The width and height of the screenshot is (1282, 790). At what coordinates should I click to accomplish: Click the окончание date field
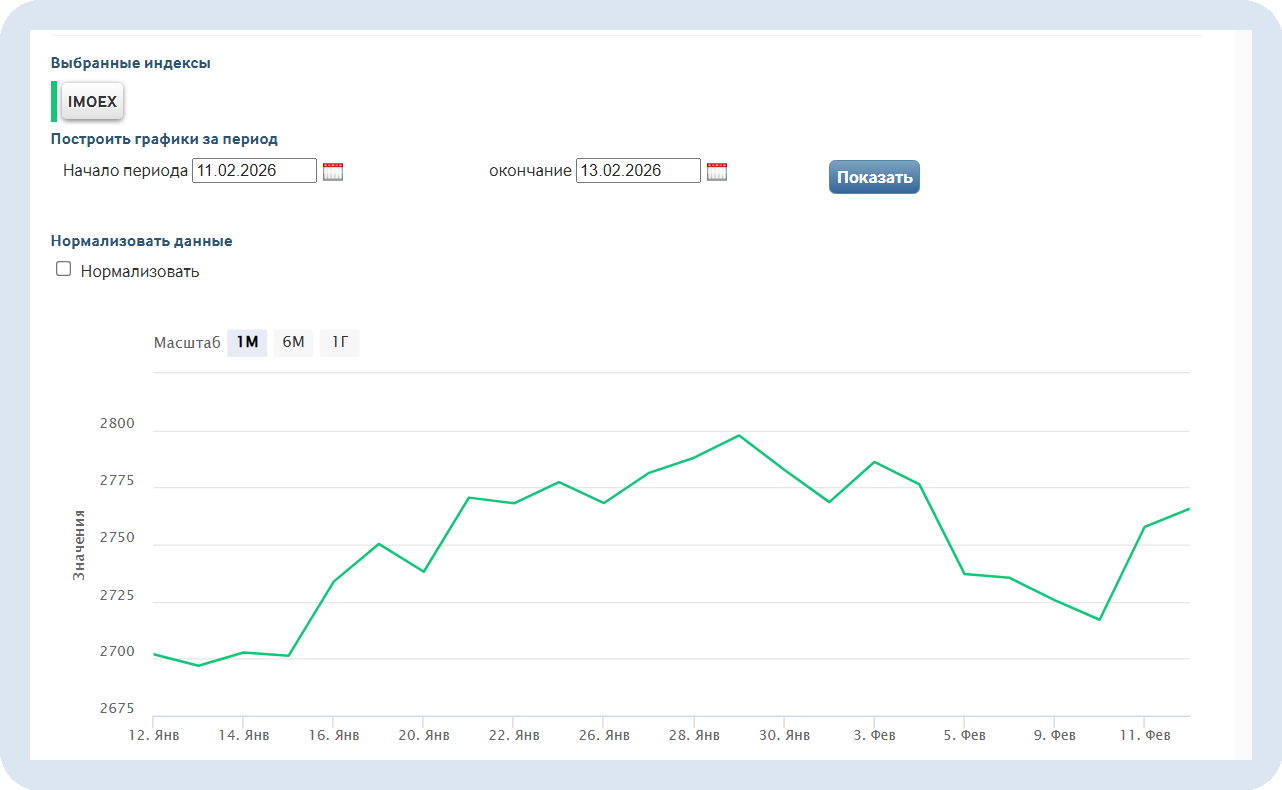tap(638, 171)
